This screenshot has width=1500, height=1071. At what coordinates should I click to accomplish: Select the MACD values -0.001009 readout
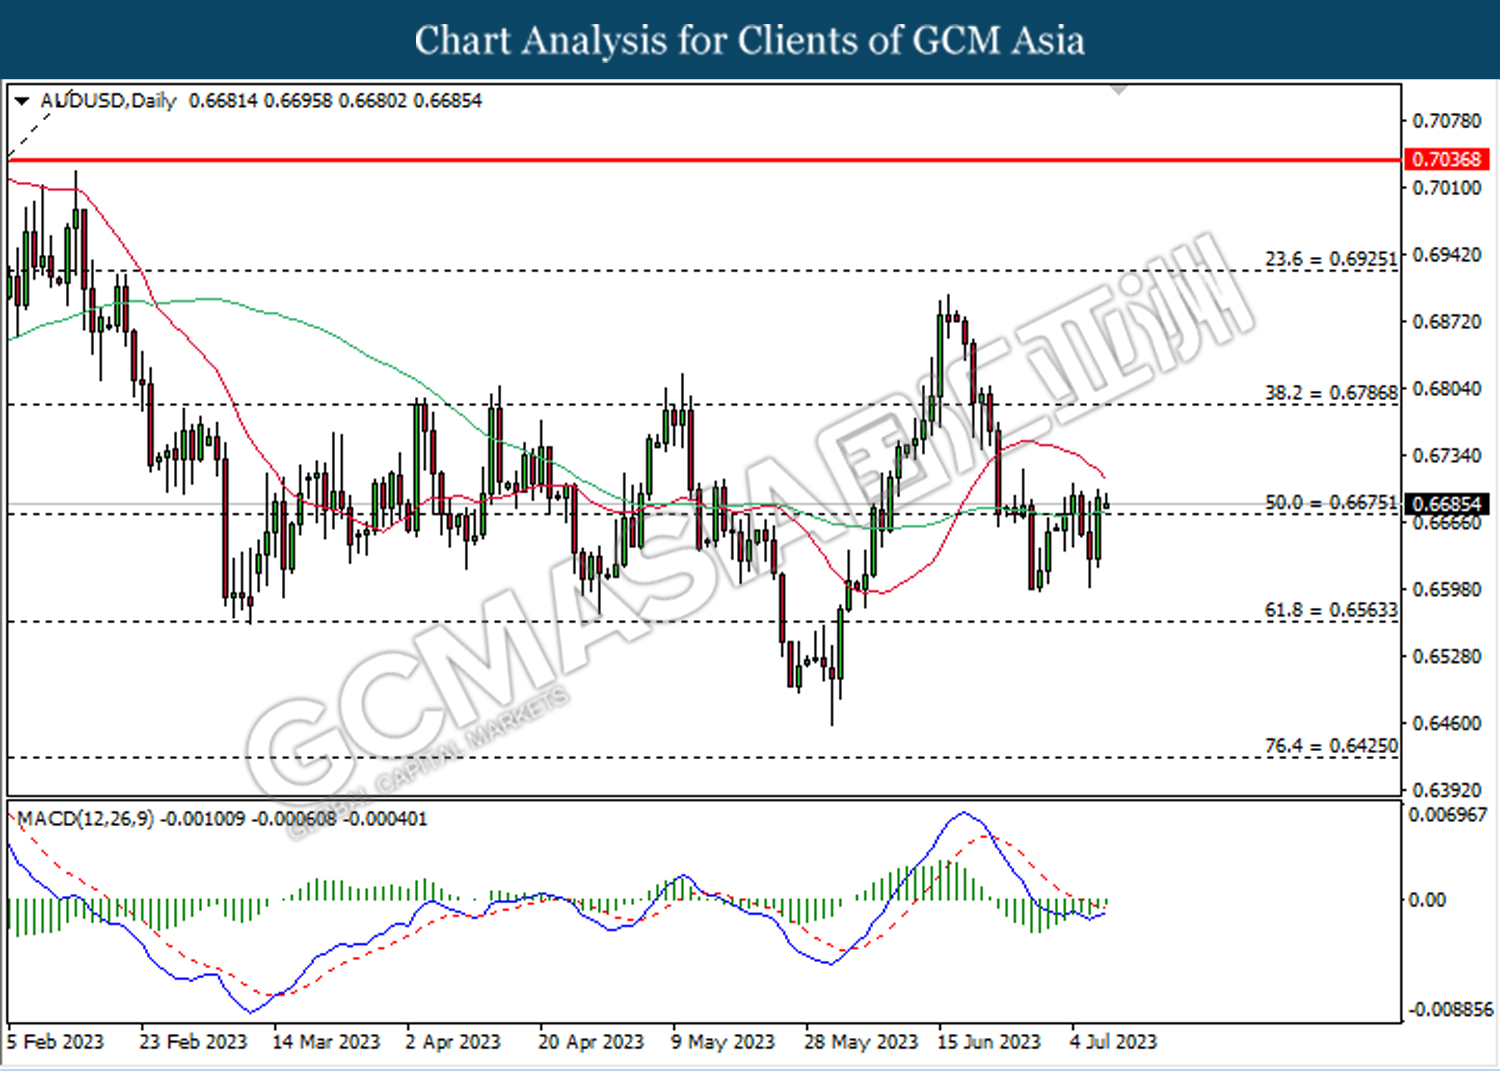pos(294,819)
